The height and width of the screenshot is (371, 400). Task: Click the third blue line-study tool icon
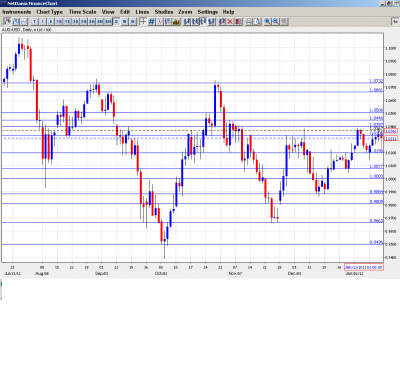pyautogui.click(x=203, y=22)
